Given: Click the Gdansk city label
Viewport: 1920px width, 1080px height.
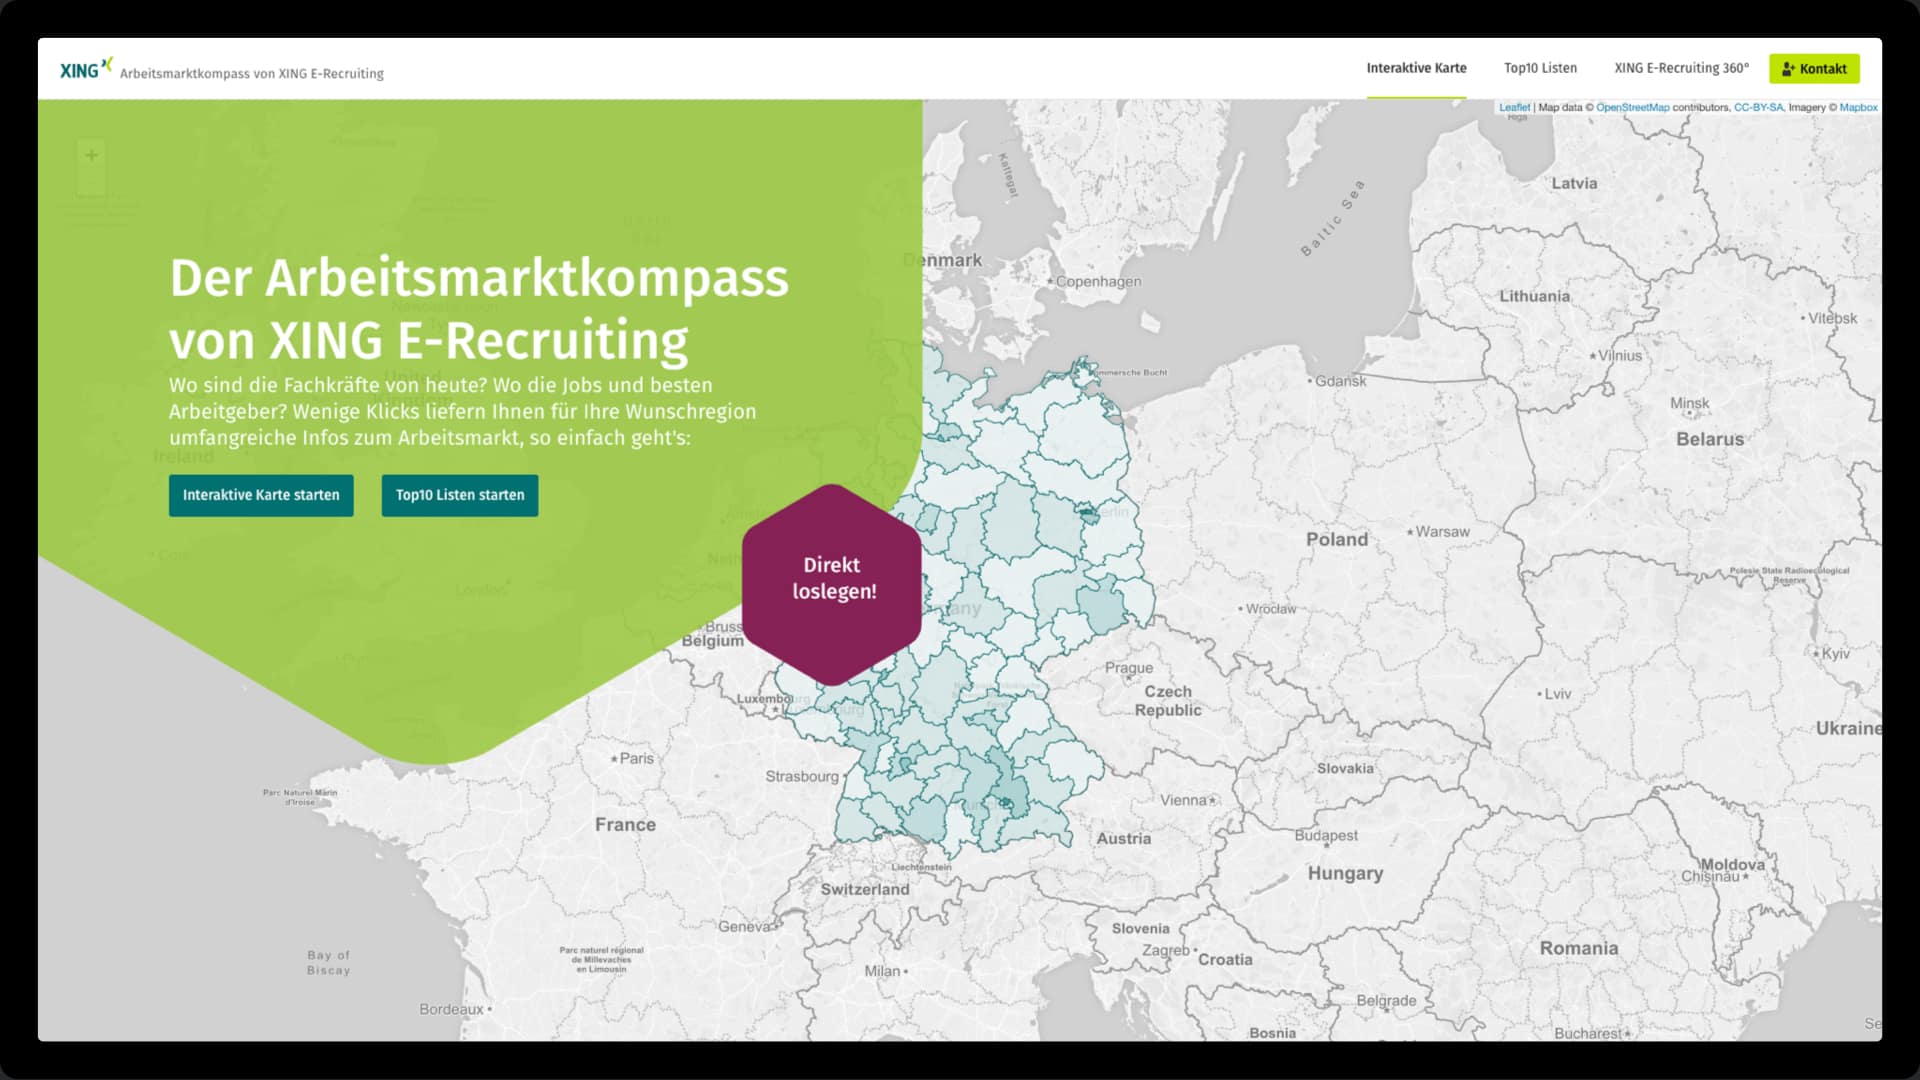Looking at the screenshot, I should tap(1340, 381).
